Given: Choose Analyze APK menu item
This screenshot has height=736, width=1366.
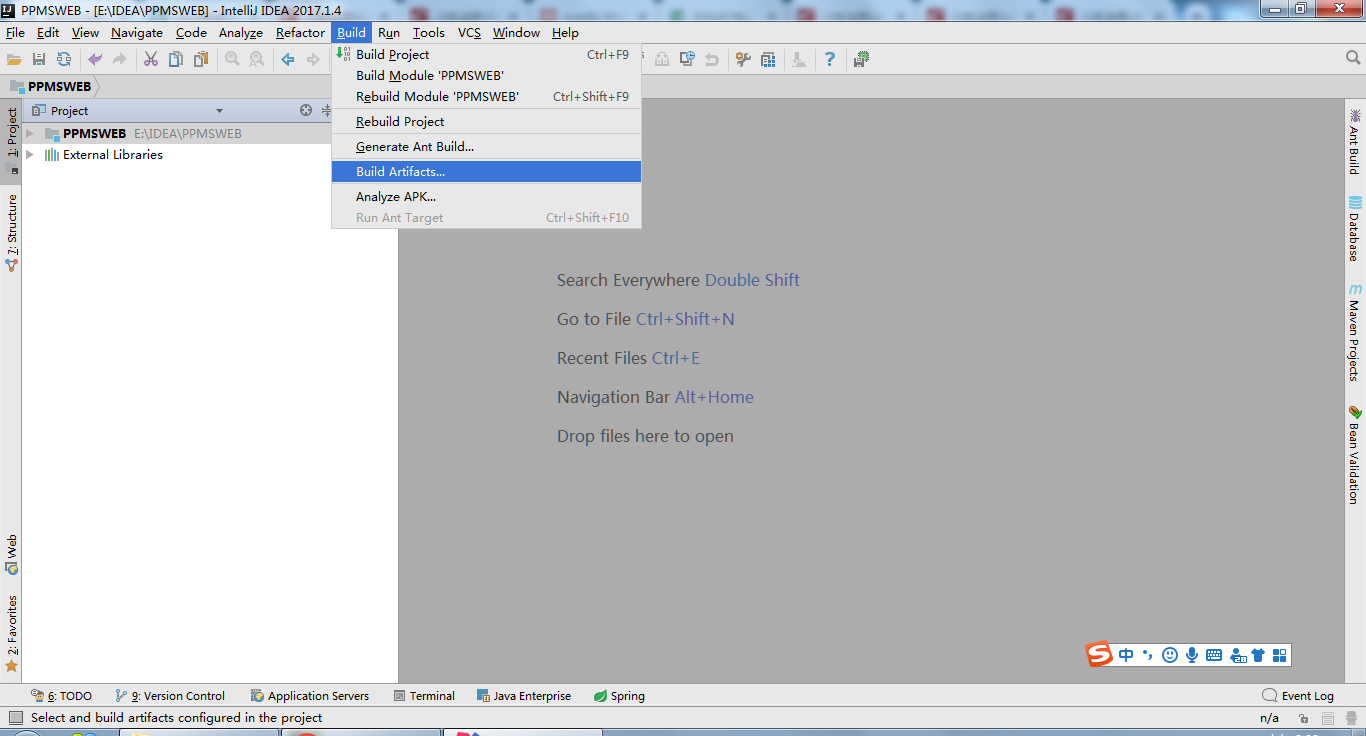Looking at the screenshot, I should click(486, 197).
